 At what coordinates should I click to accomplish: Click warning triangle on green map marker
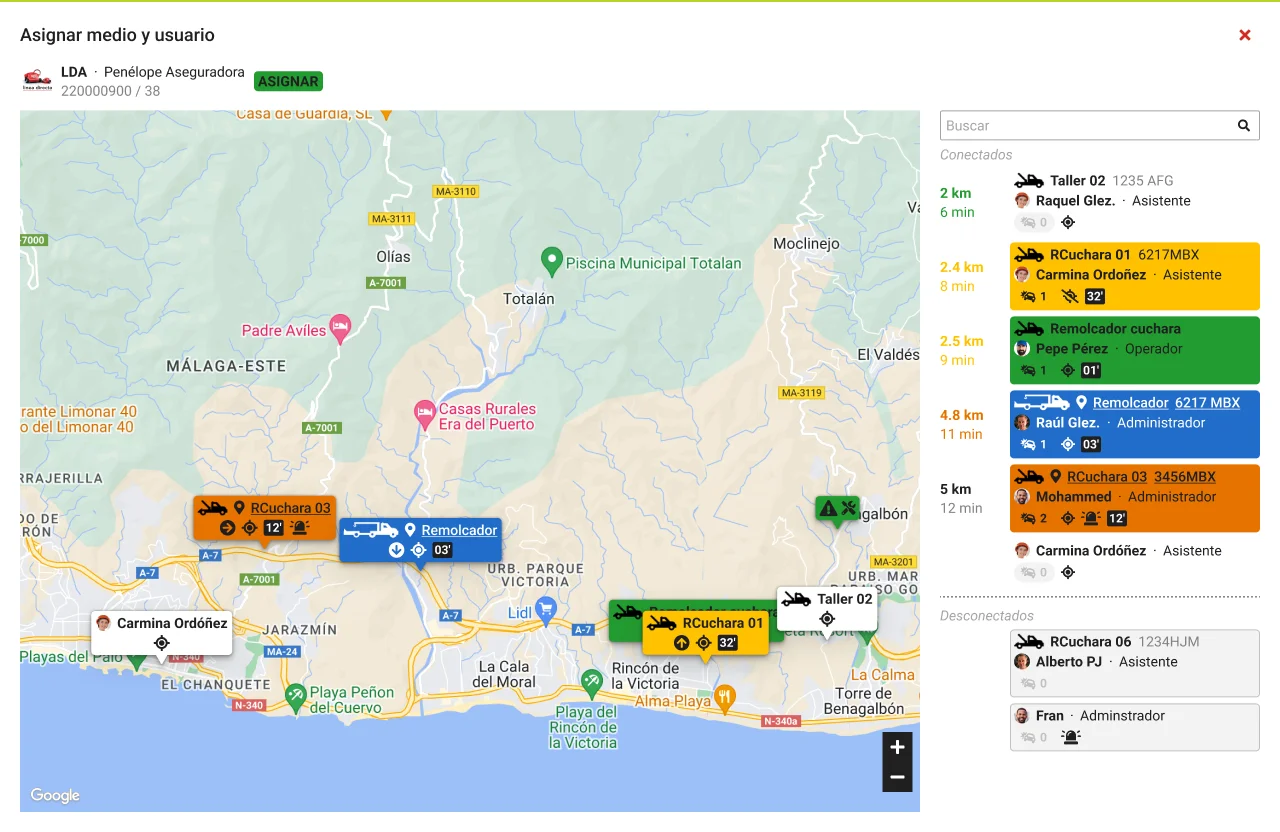pyautogui.click(x=828, y=508)
